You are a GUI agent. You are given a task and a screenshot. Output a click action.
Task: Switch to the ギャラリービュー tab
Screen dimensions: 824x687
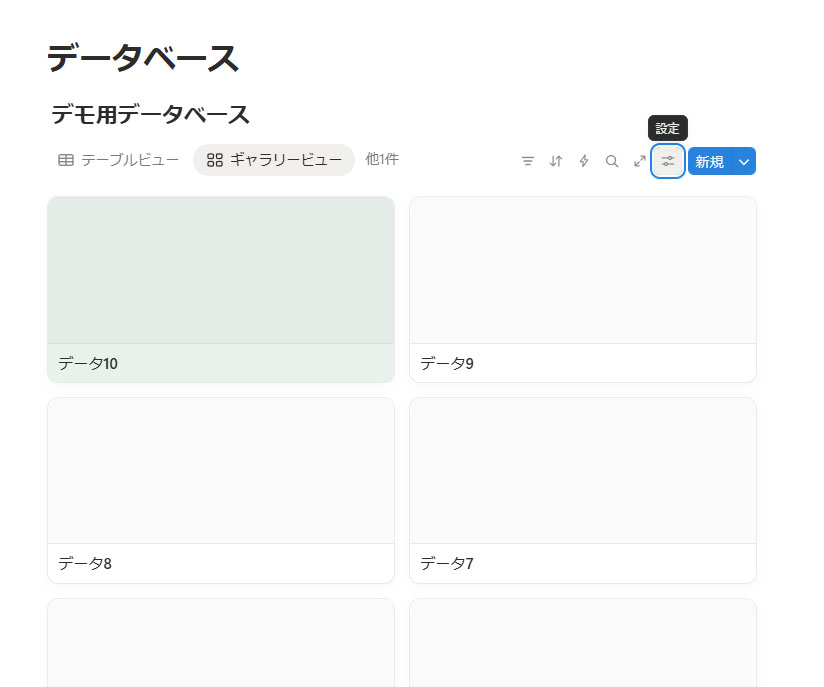[274, 160]
